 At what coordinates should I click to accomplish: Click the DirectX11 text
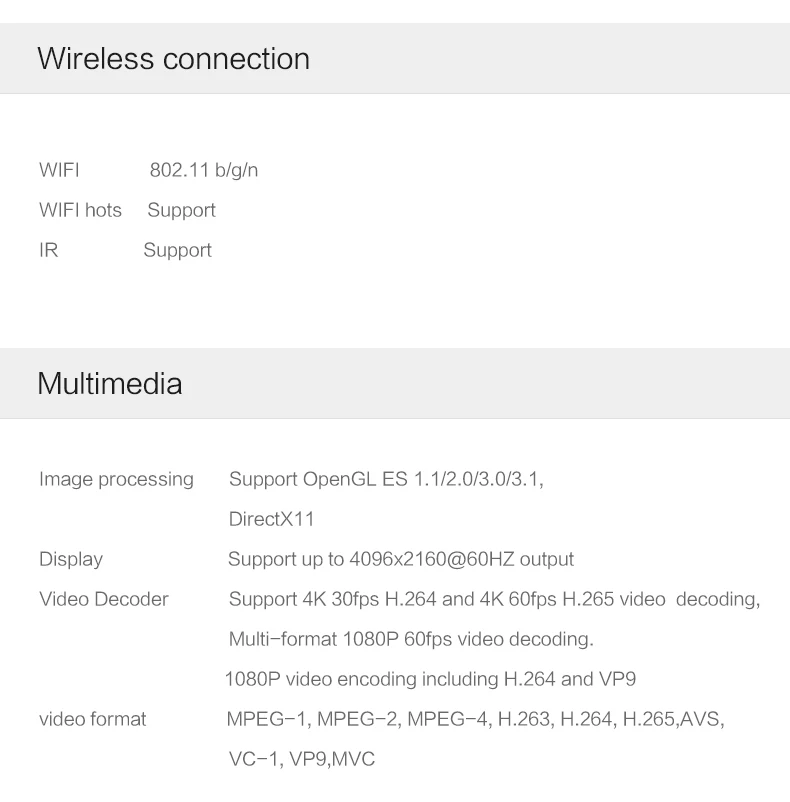point(271,519)
